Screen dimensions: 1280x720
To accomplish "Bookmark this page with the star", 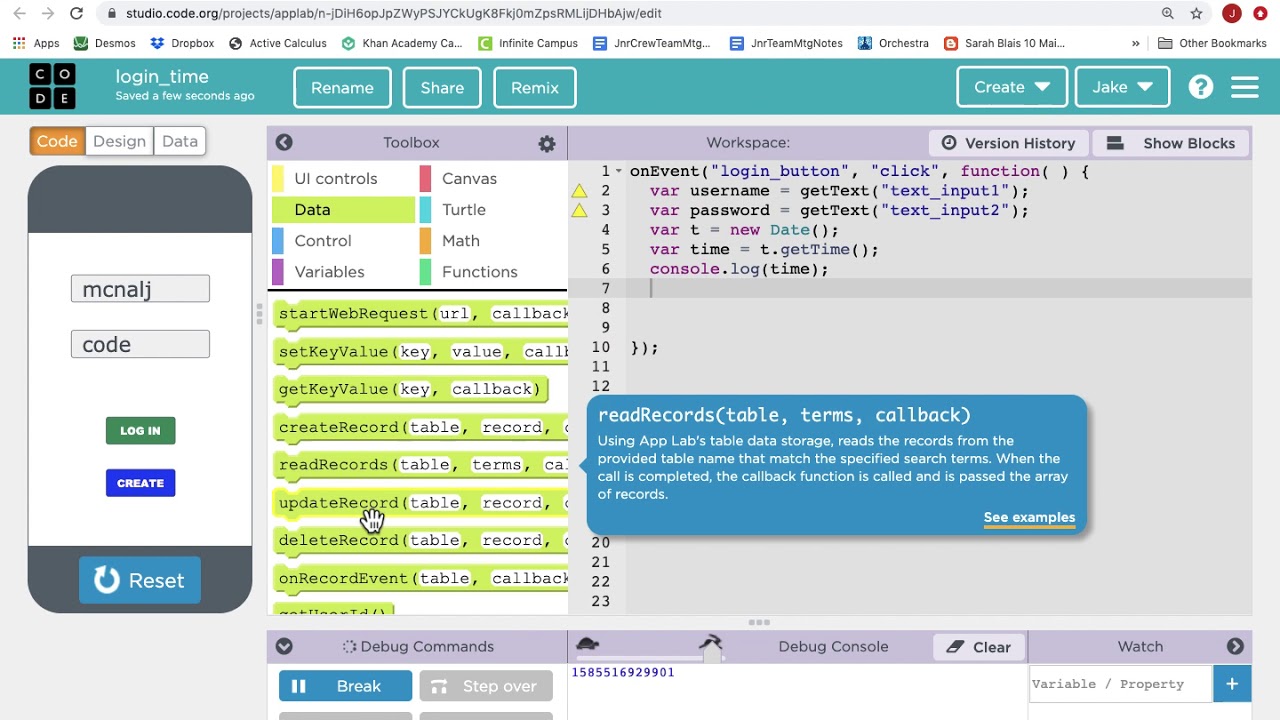I will [x=1196, y=14].
